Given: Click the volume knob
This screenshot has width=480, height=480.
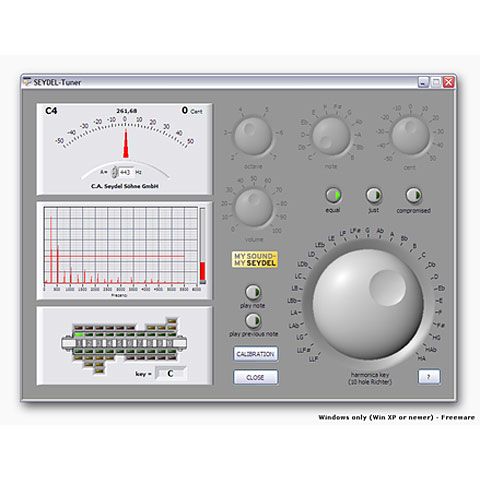Looking at the screenshot, I should (x=254, y=208).
